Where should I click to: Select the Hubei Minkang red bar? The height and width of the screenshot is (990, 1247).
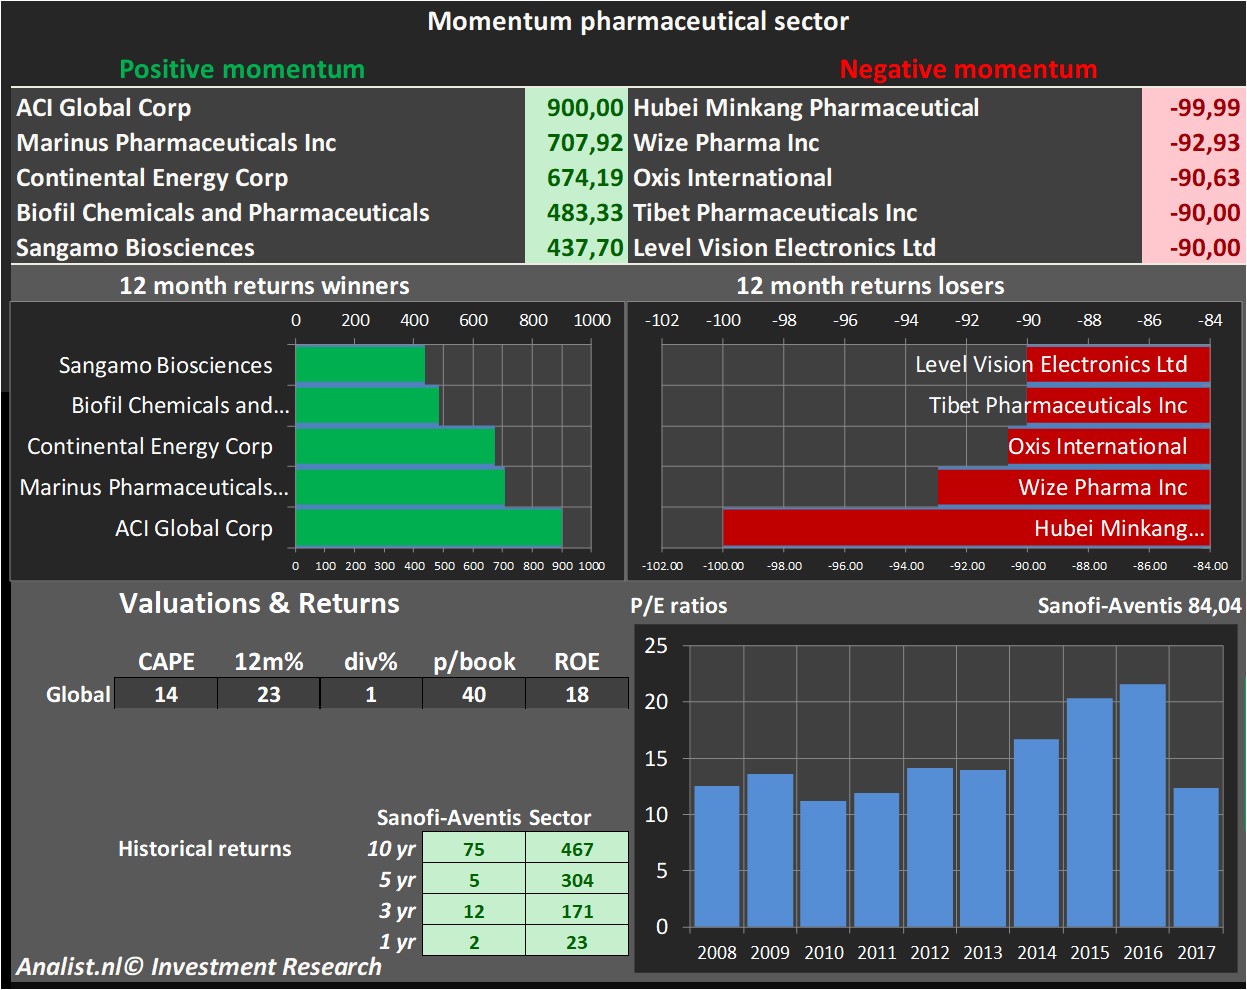pyautogui.click(x=965, y=528)
